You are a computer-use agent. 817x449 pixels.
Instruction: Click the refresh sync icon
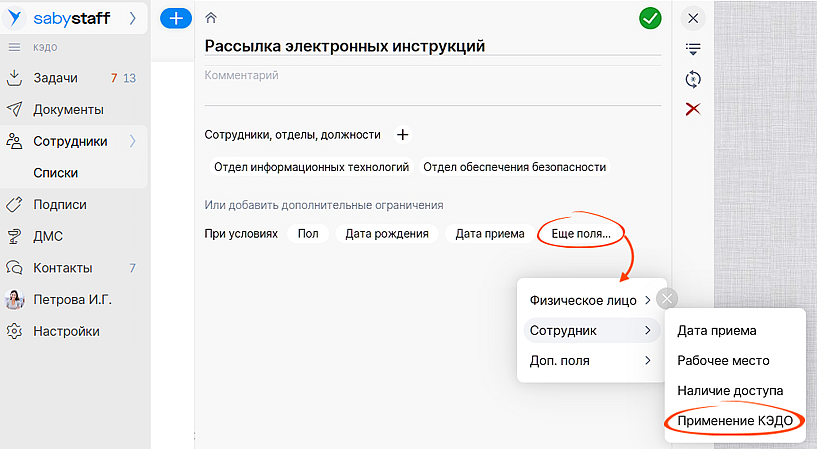point(693,79)
